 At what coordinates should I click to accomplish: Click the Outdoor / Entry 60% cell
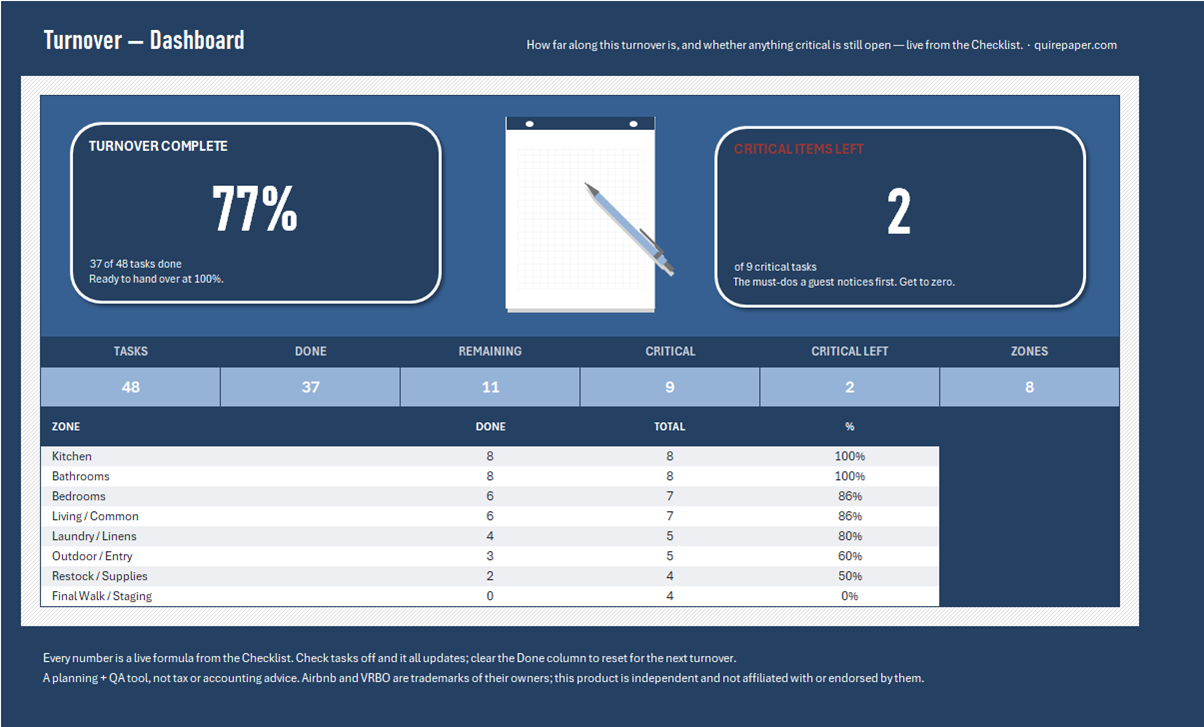coord(850,556)
